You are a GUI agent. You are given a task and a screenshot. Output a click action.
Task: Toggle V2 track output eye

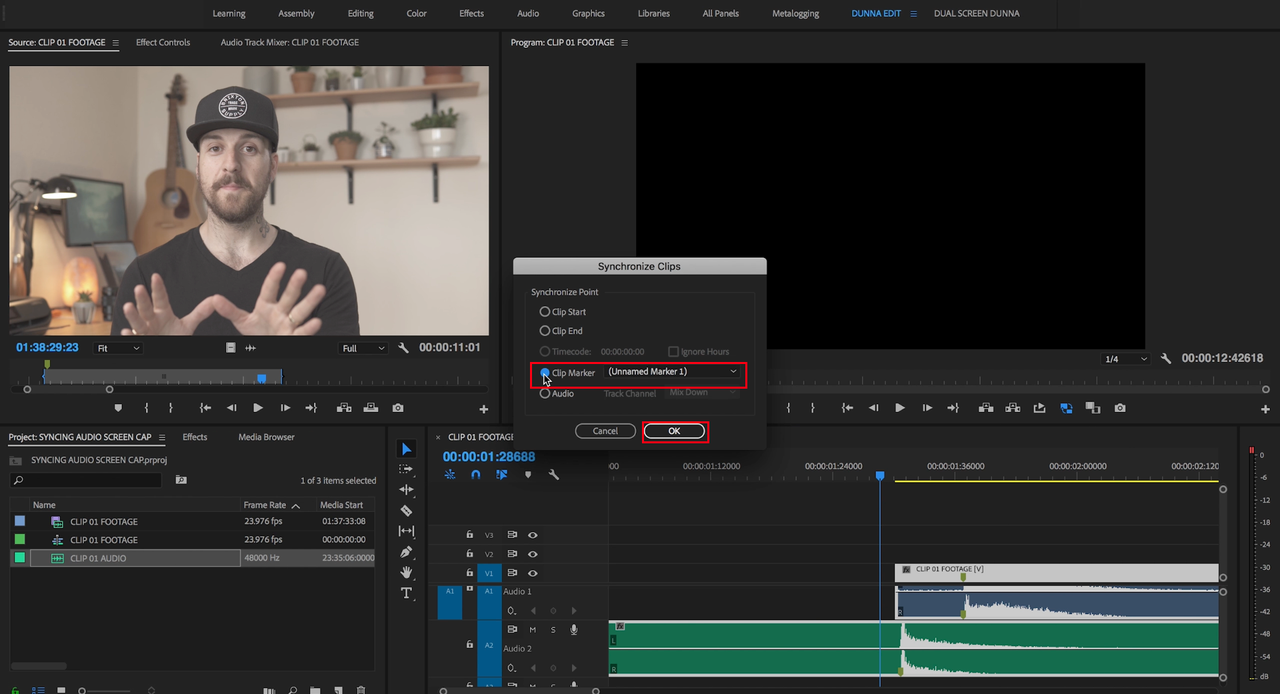[x=532, y=554]
